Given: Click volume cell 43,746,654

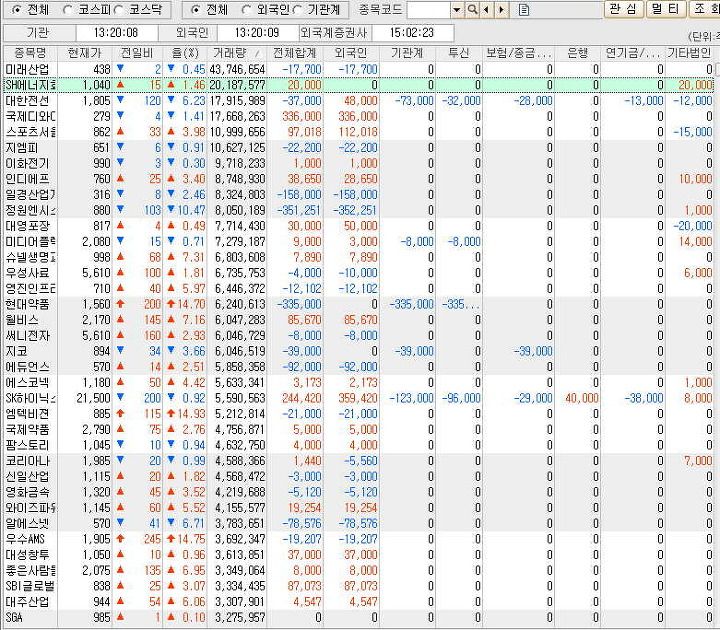Looking at the screenshot, I should tap(237, 69).
